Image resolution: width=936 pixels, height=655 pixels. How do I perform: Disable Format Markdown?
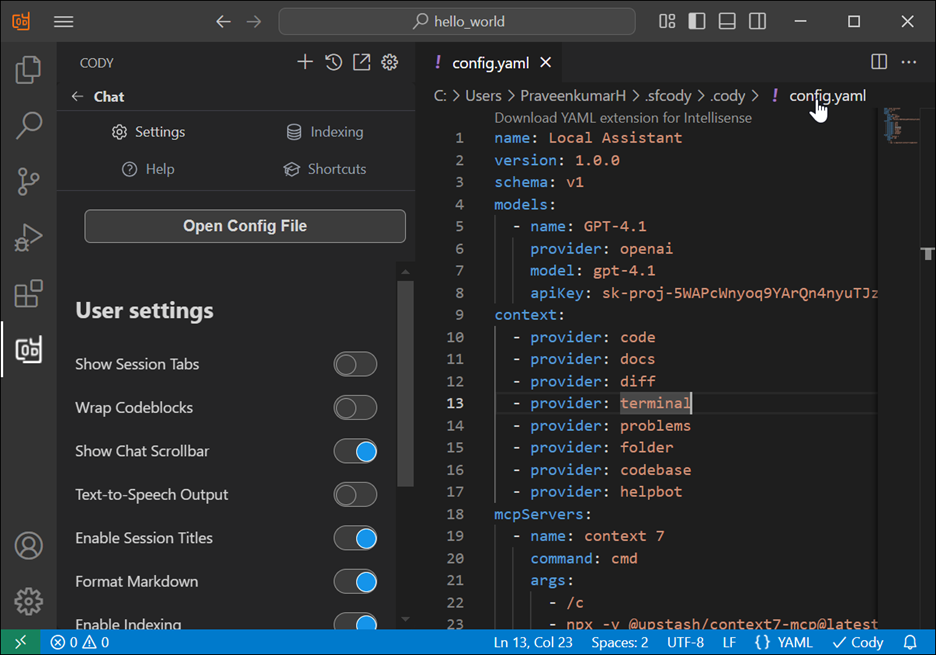(x=355, y=581)
